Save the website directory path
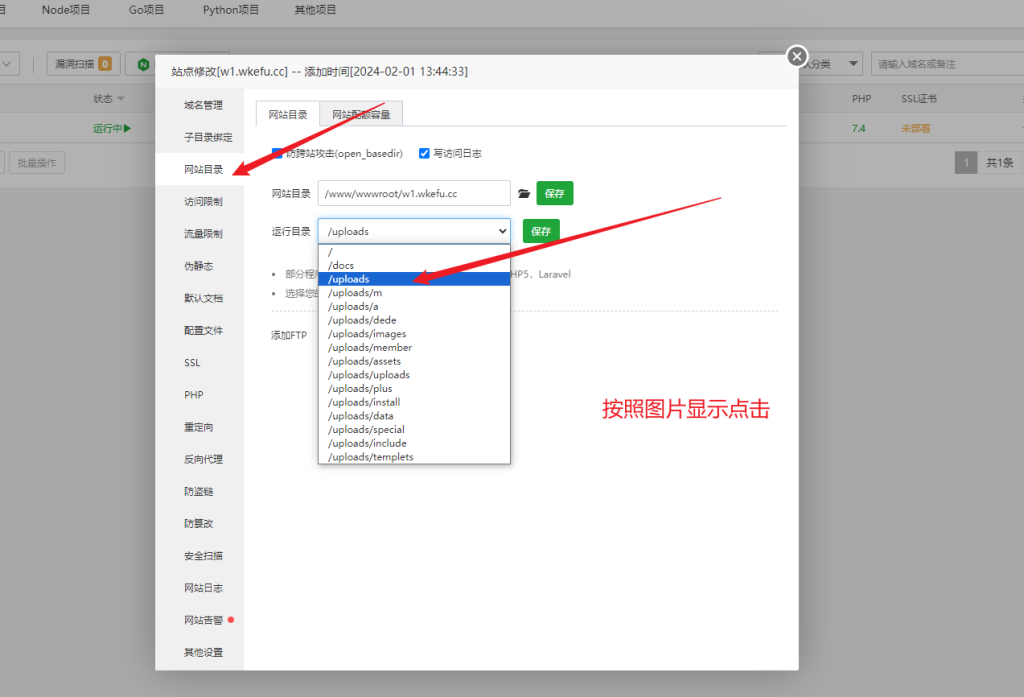This screenshot has width=1024, height=697. point(554,194)
